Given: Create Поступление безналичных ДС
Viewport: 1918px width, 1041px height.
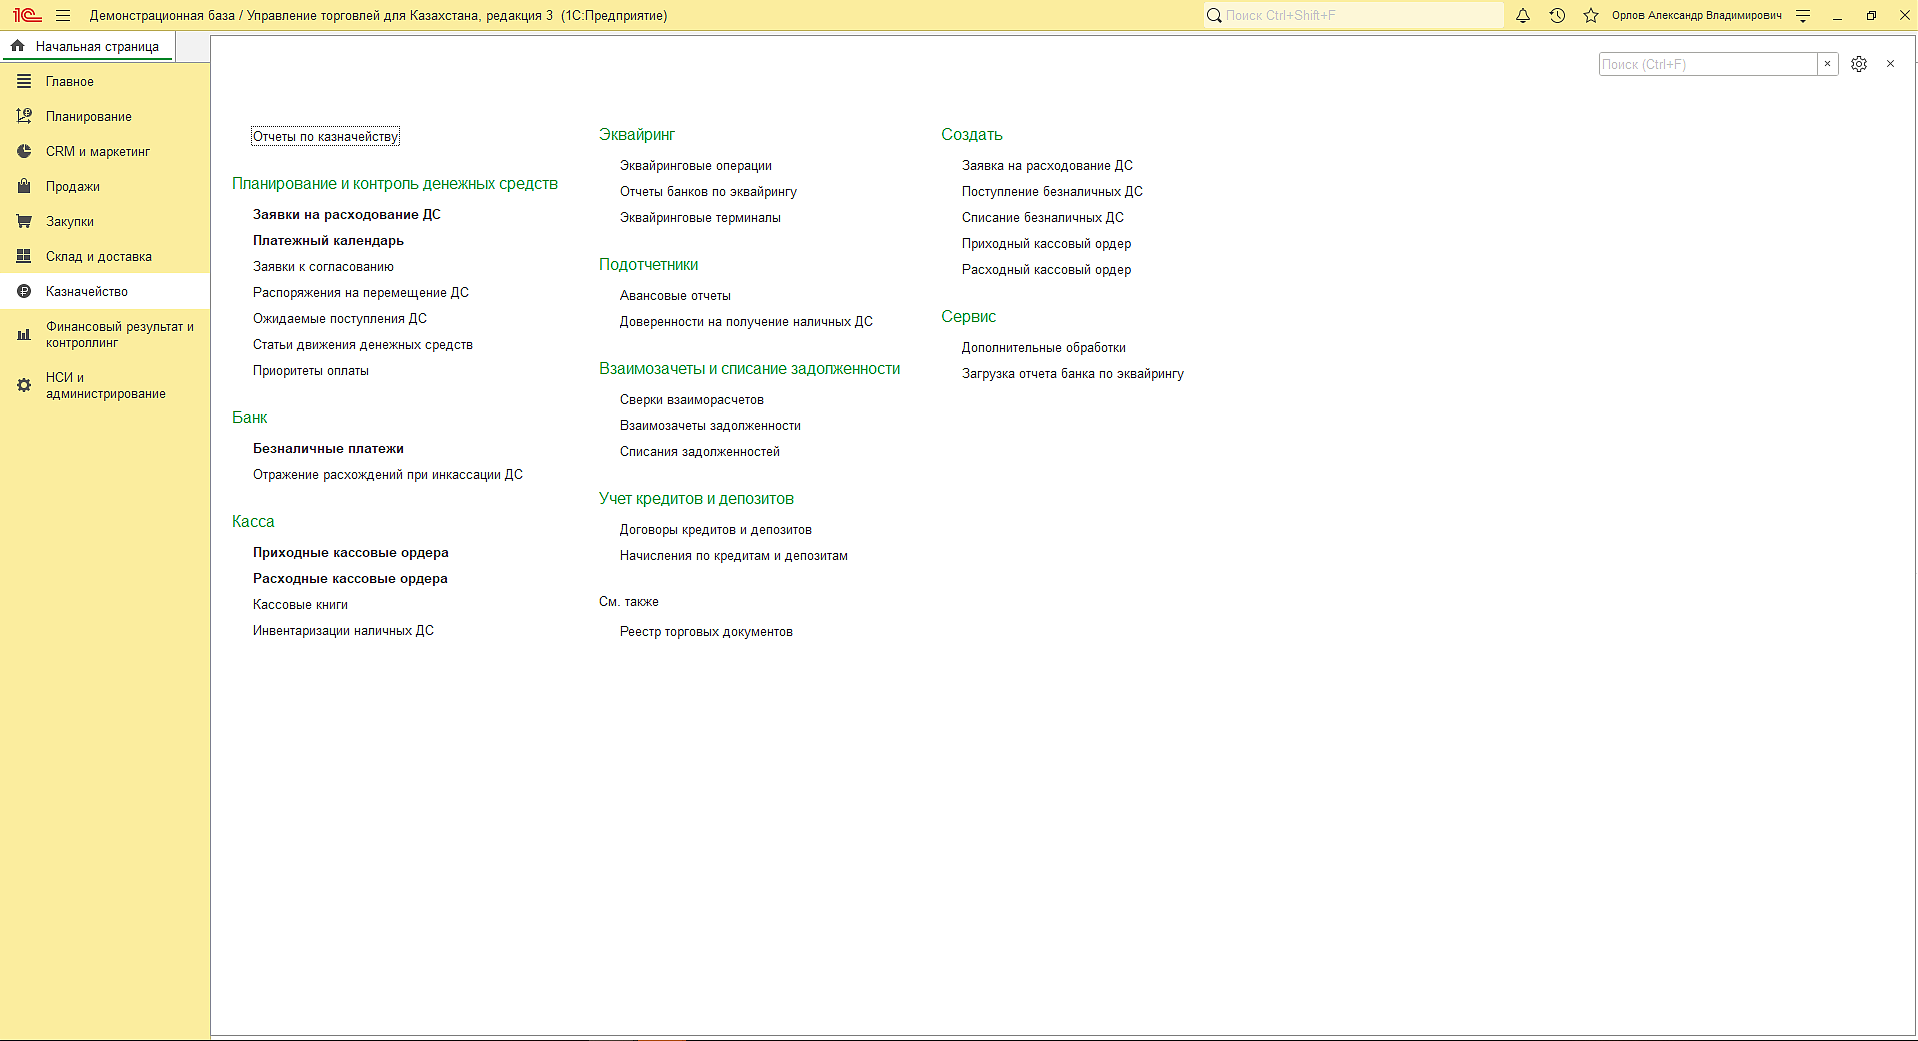Looking at the screenshot, I should click(x=1052, y=191).
